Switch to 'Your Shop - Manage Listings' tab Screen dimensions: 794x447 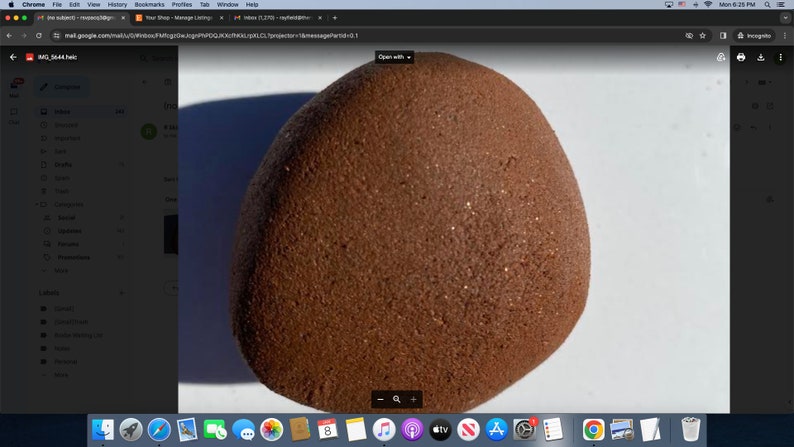[x=179, y=18]
